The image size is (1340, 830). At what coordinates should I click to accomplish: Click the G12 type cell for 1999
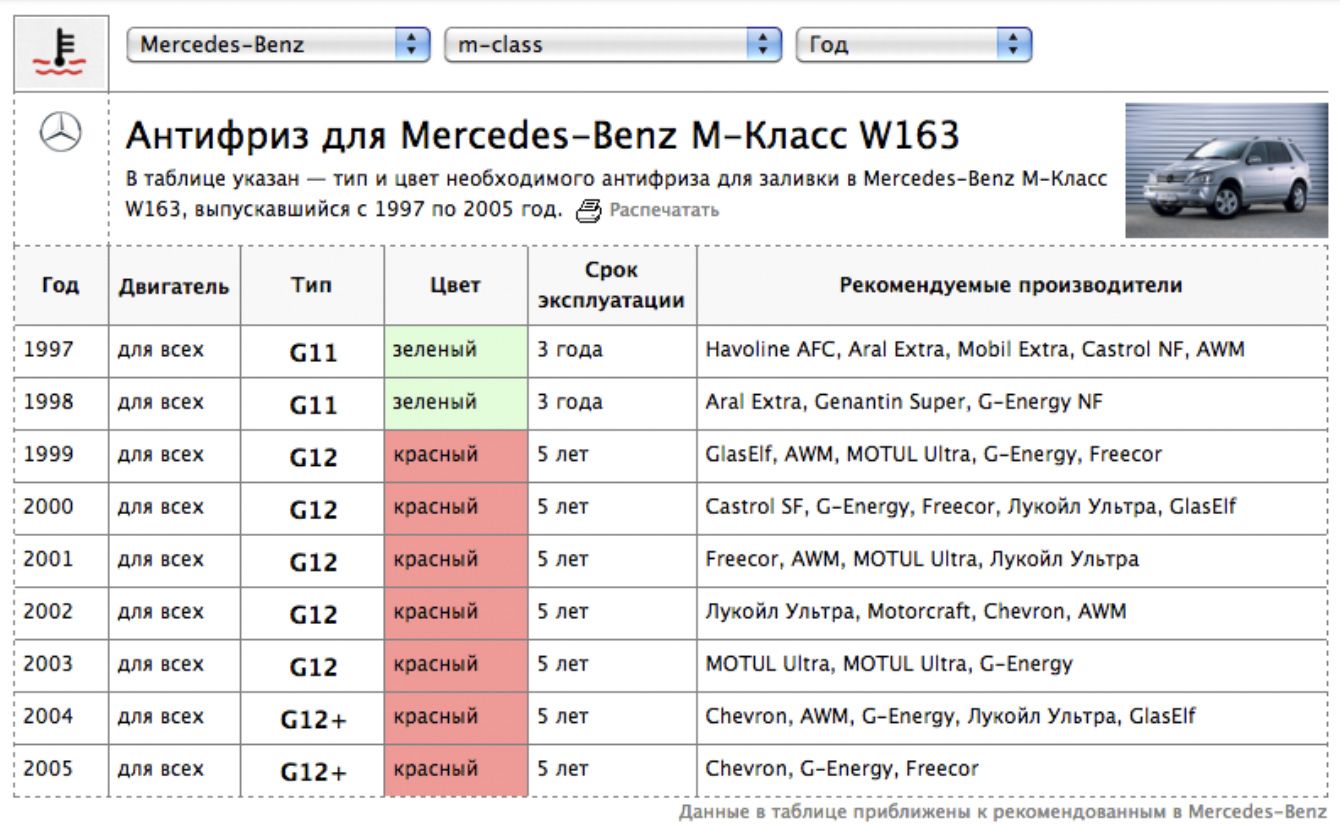(x=312, y=455)
